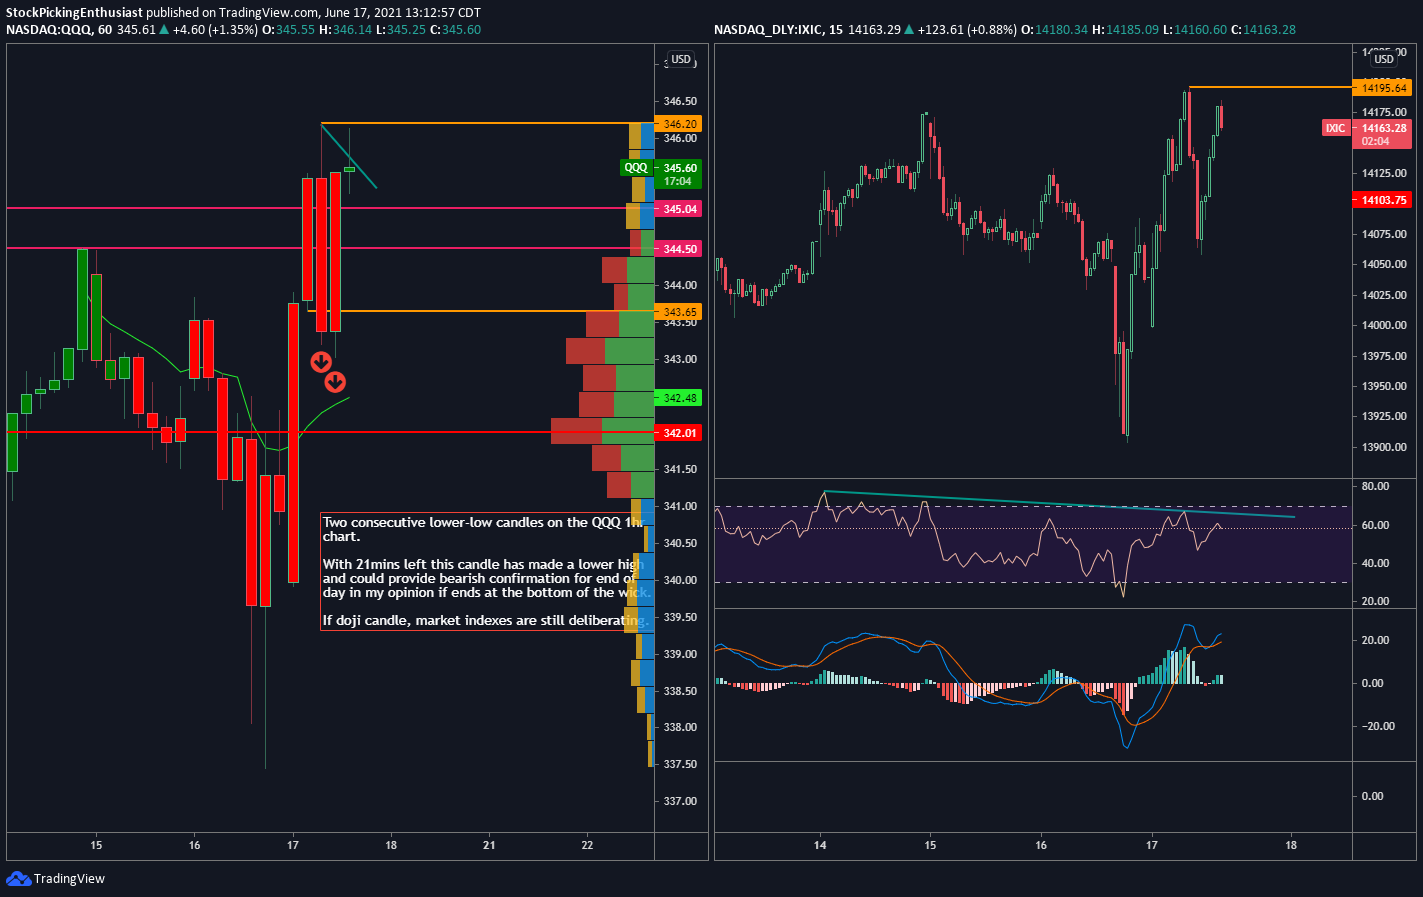
Task: Click the bright green 342.48 price label
Action: click(x=679, y=398)
